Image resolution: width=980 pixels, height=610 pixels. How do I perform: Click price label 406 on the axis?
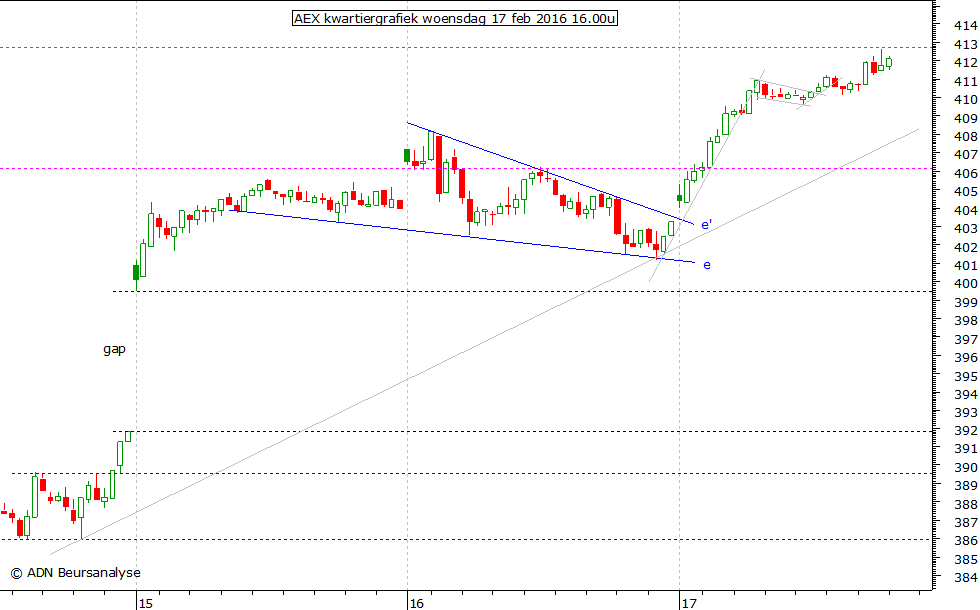point(966,173)
